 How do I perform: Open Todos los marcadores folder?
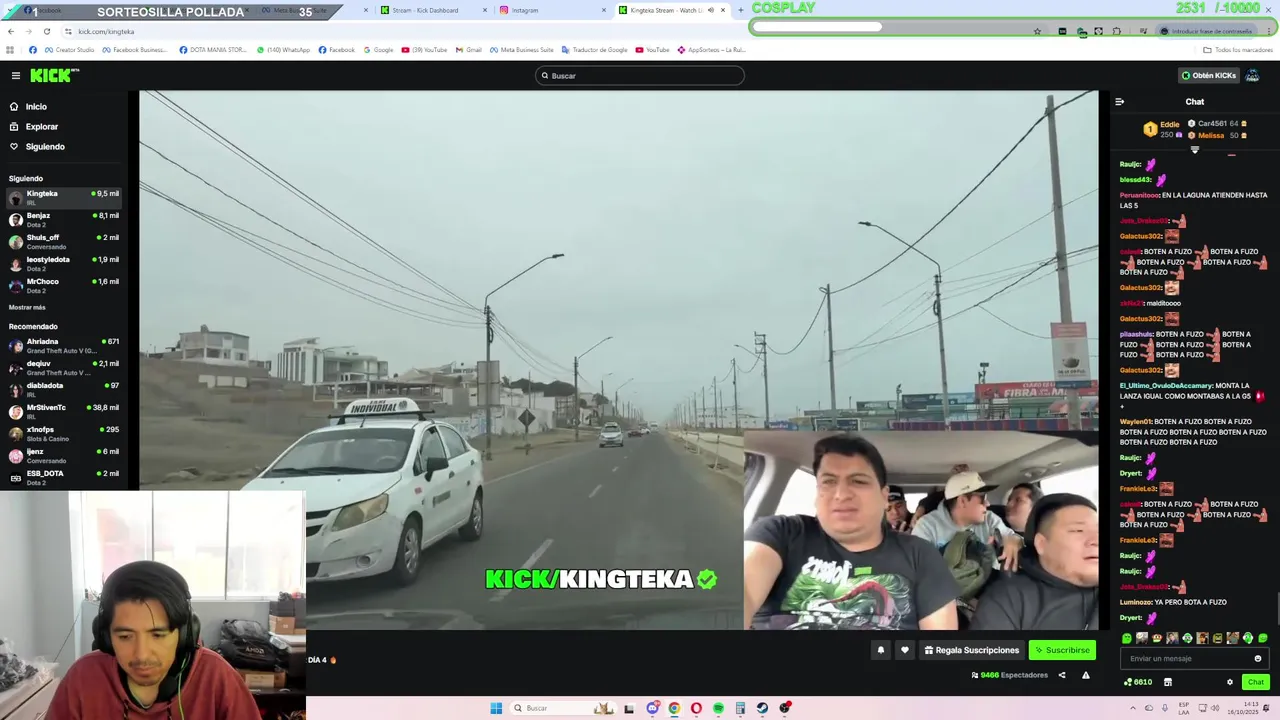coord(1237,50)
